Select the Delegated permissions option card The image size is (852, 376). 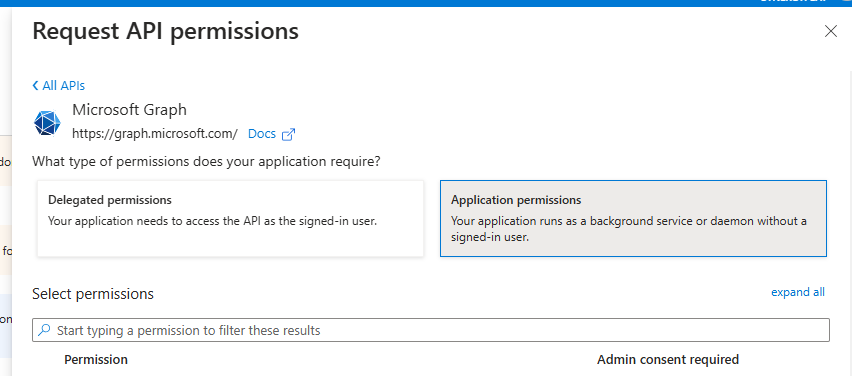point(230,218)
